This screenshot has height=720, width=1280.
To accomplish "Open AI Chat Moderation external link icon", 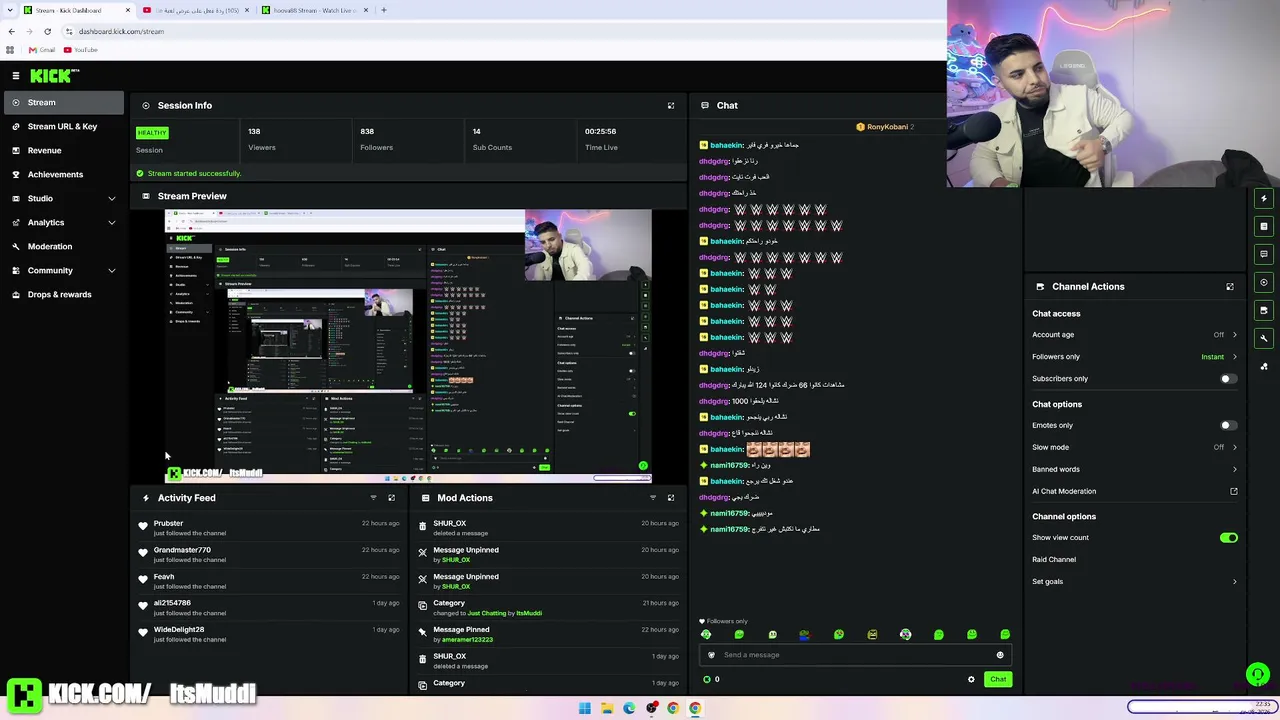I will pos(1234,491).
